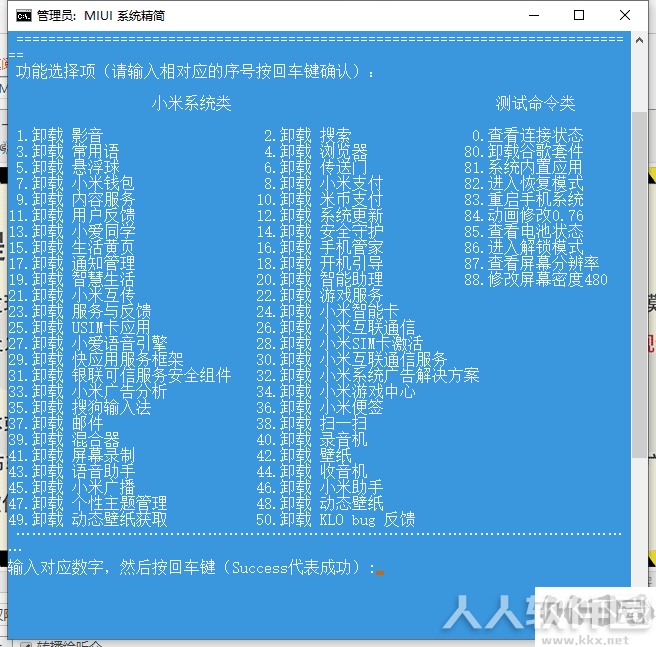Click the '测试命令类' column heading
This screenshot has width=656, height=647.
tap(536, 103)
